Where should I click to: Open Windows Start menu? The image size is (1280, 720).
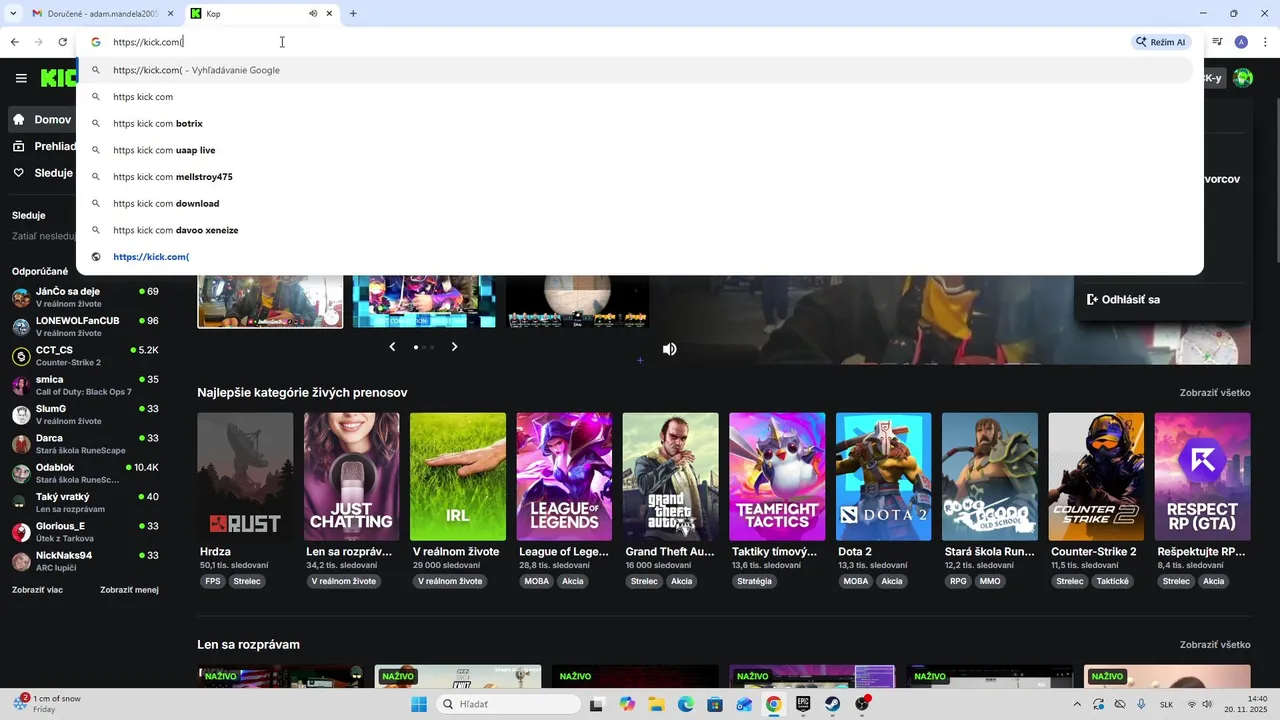coord(419,704)
